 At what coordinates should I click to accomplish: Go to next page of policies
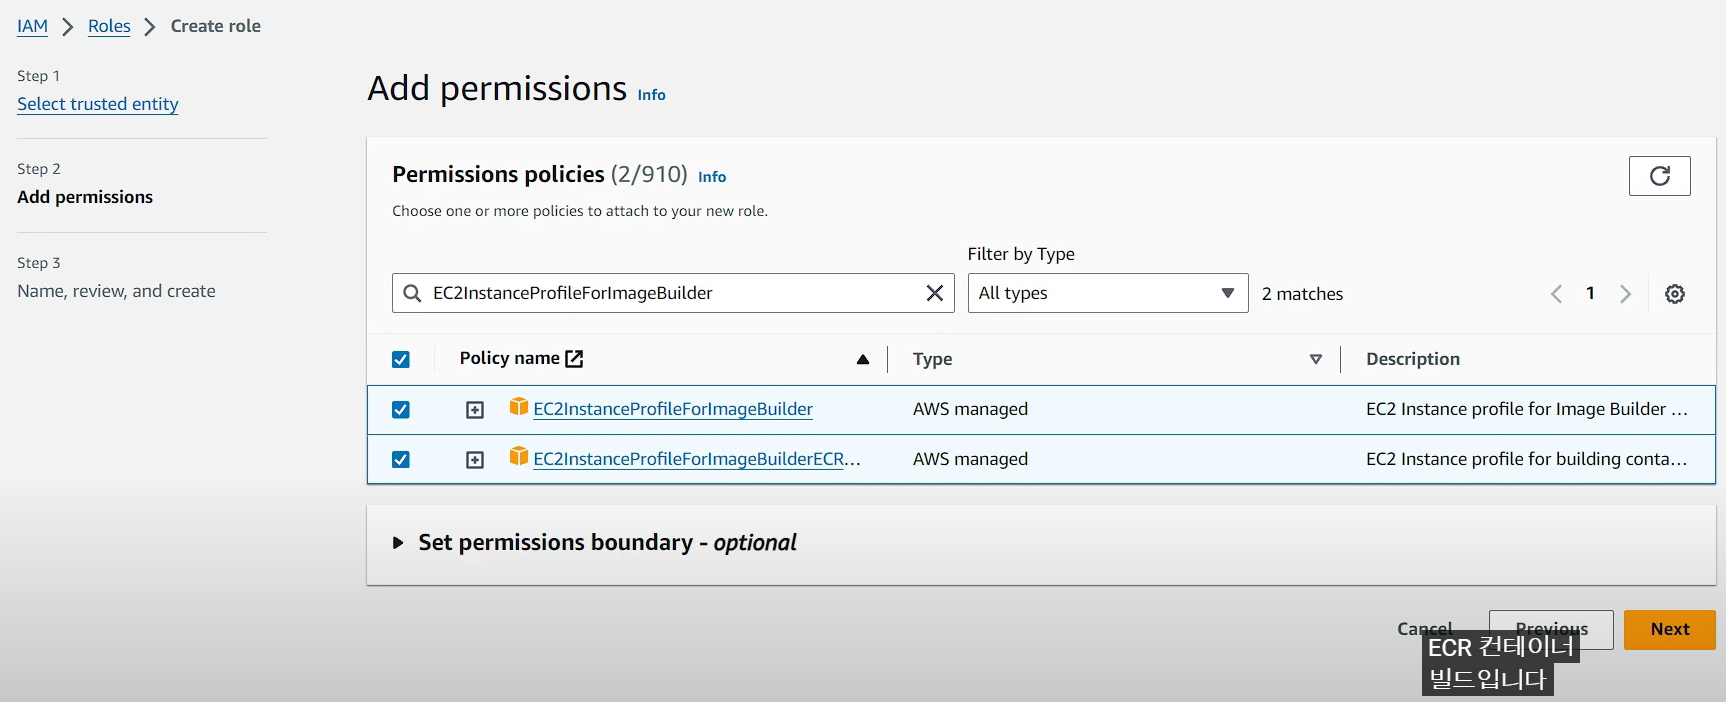click(x=1625, y=294)
